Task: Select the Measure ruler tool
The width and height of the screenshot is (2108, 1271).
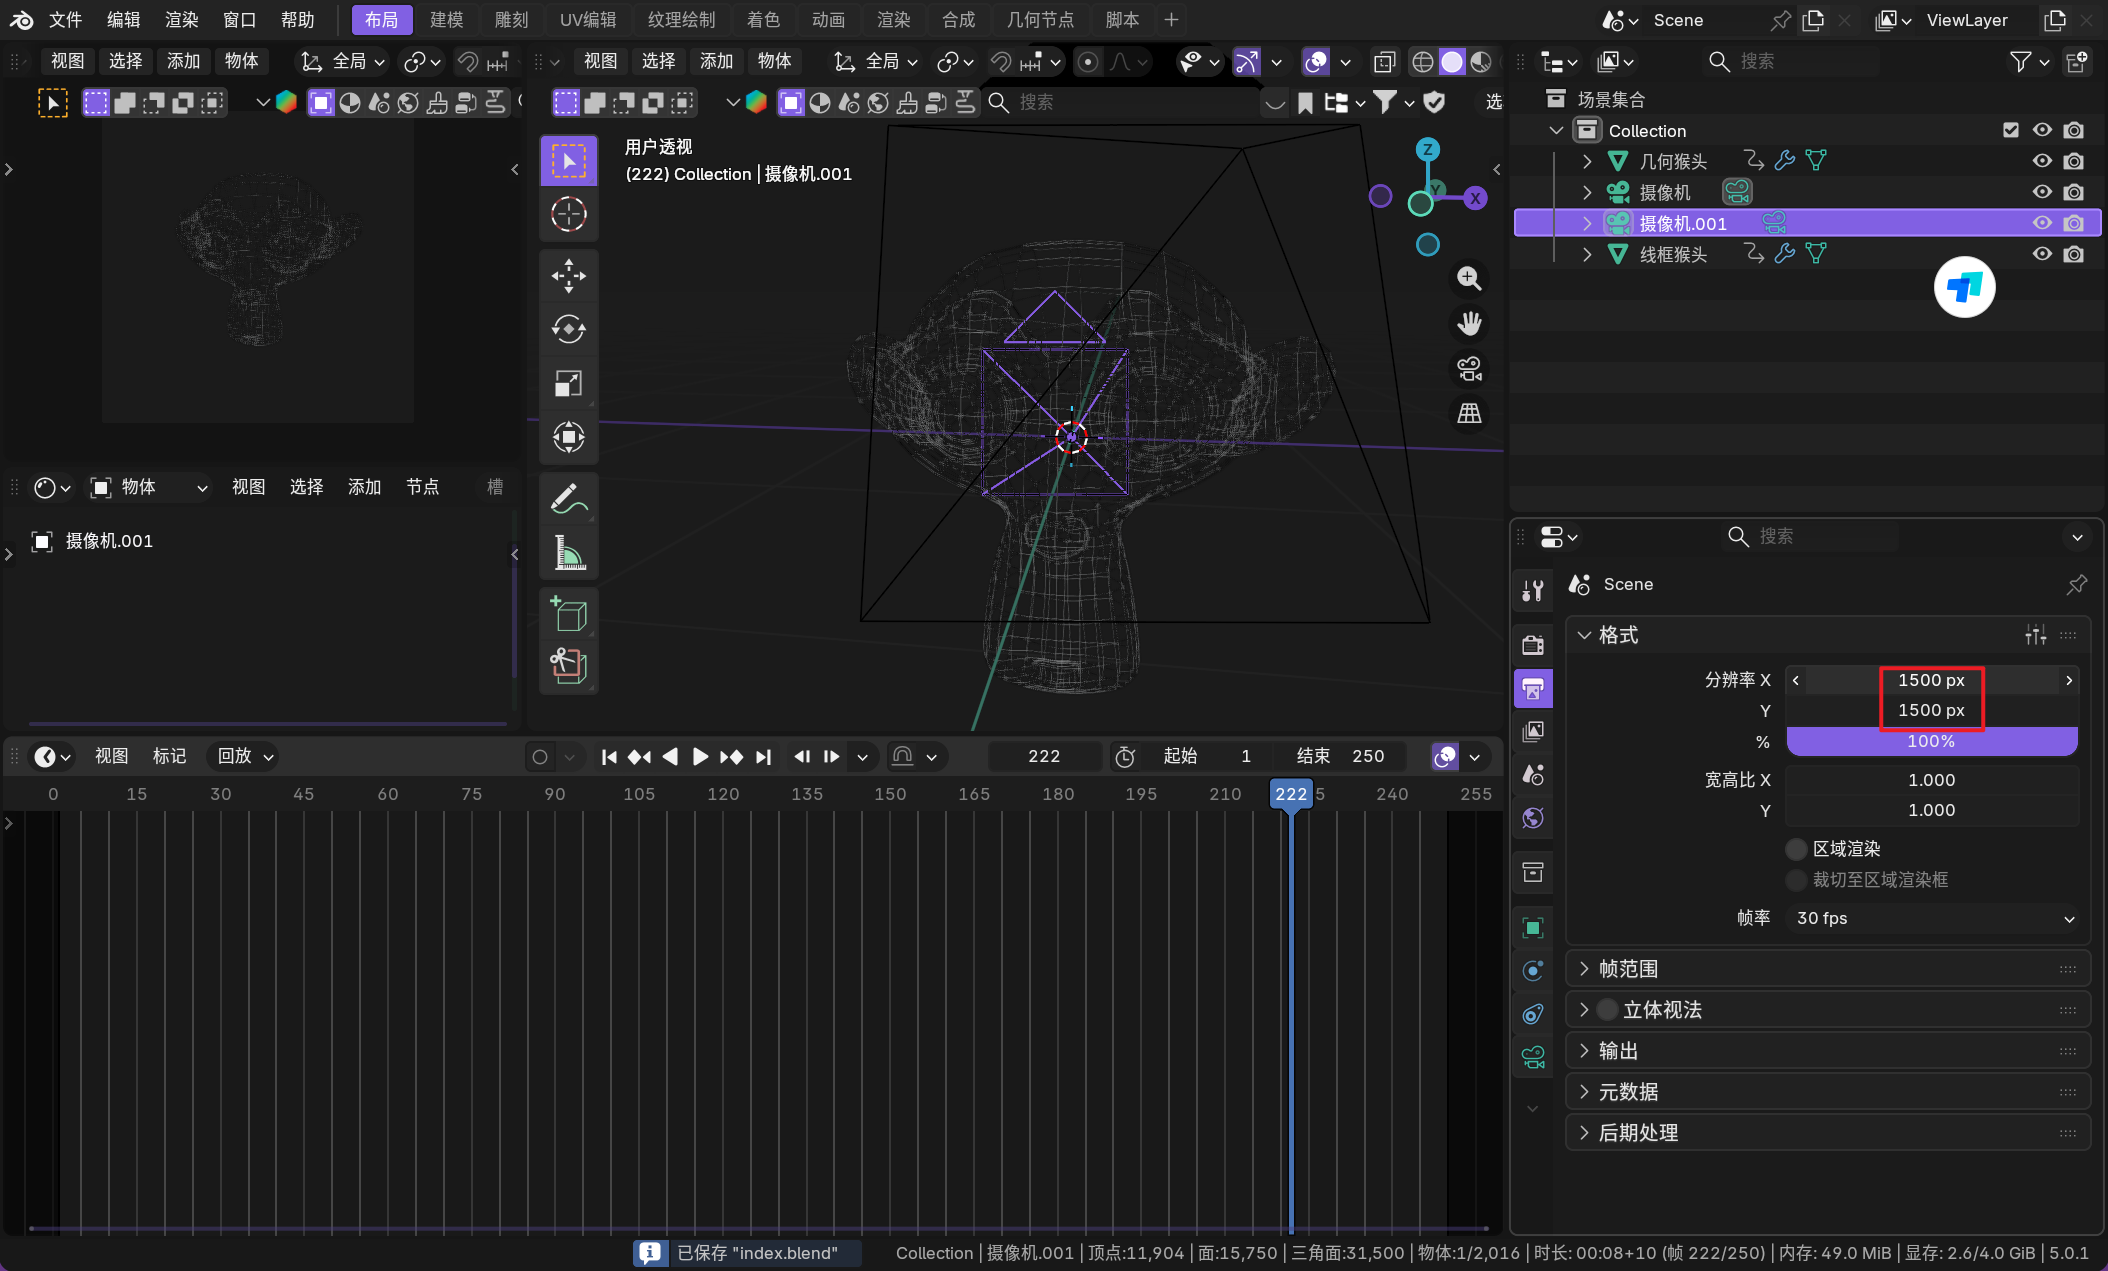Action: tap(568, 552)
